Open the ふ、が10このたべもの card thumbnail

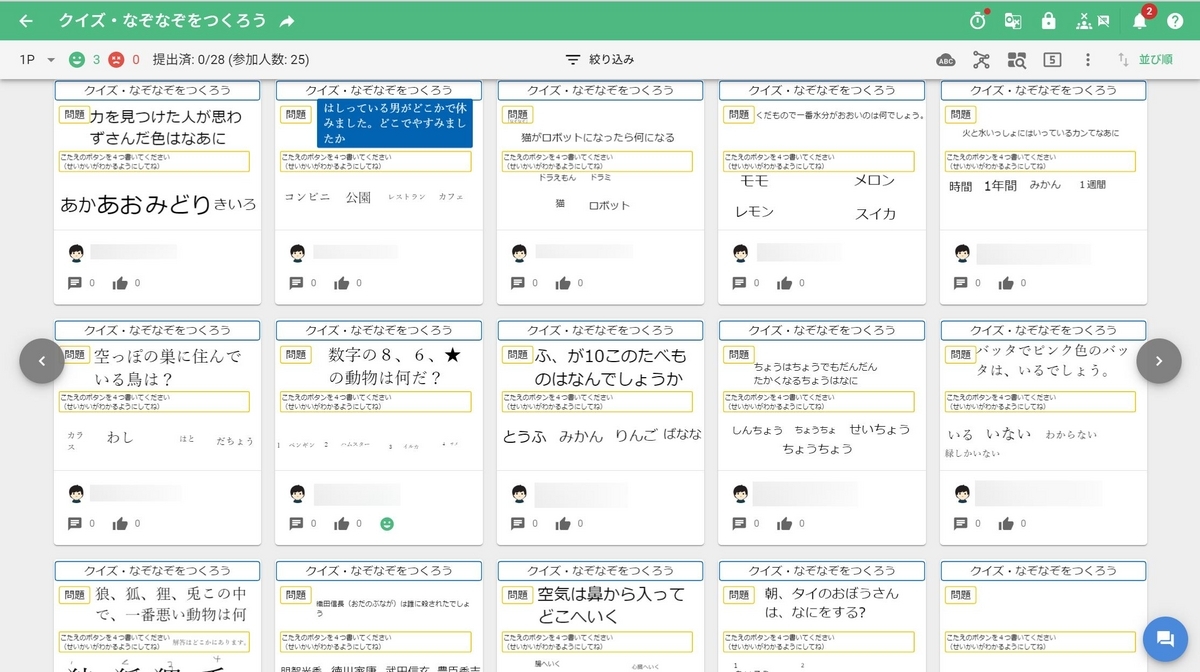tap(601, 395)
